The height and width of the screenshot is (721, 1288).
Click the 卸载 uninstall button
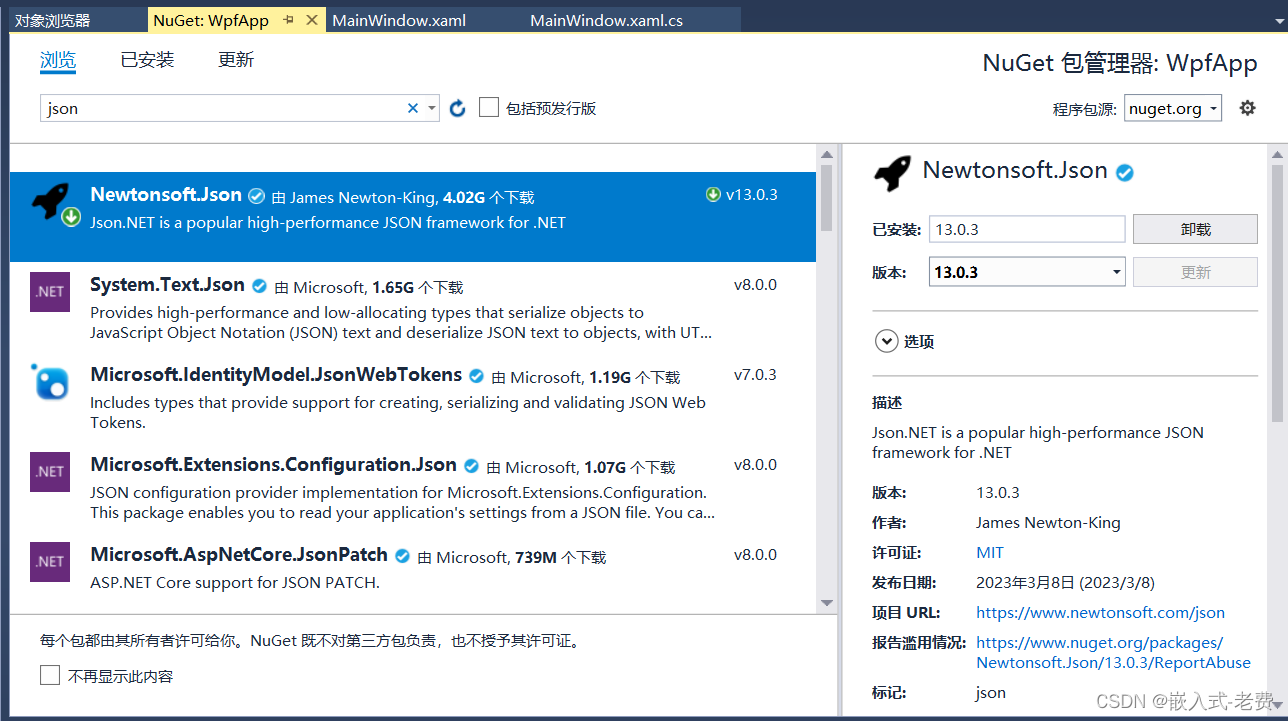[x=1195, y=229]
